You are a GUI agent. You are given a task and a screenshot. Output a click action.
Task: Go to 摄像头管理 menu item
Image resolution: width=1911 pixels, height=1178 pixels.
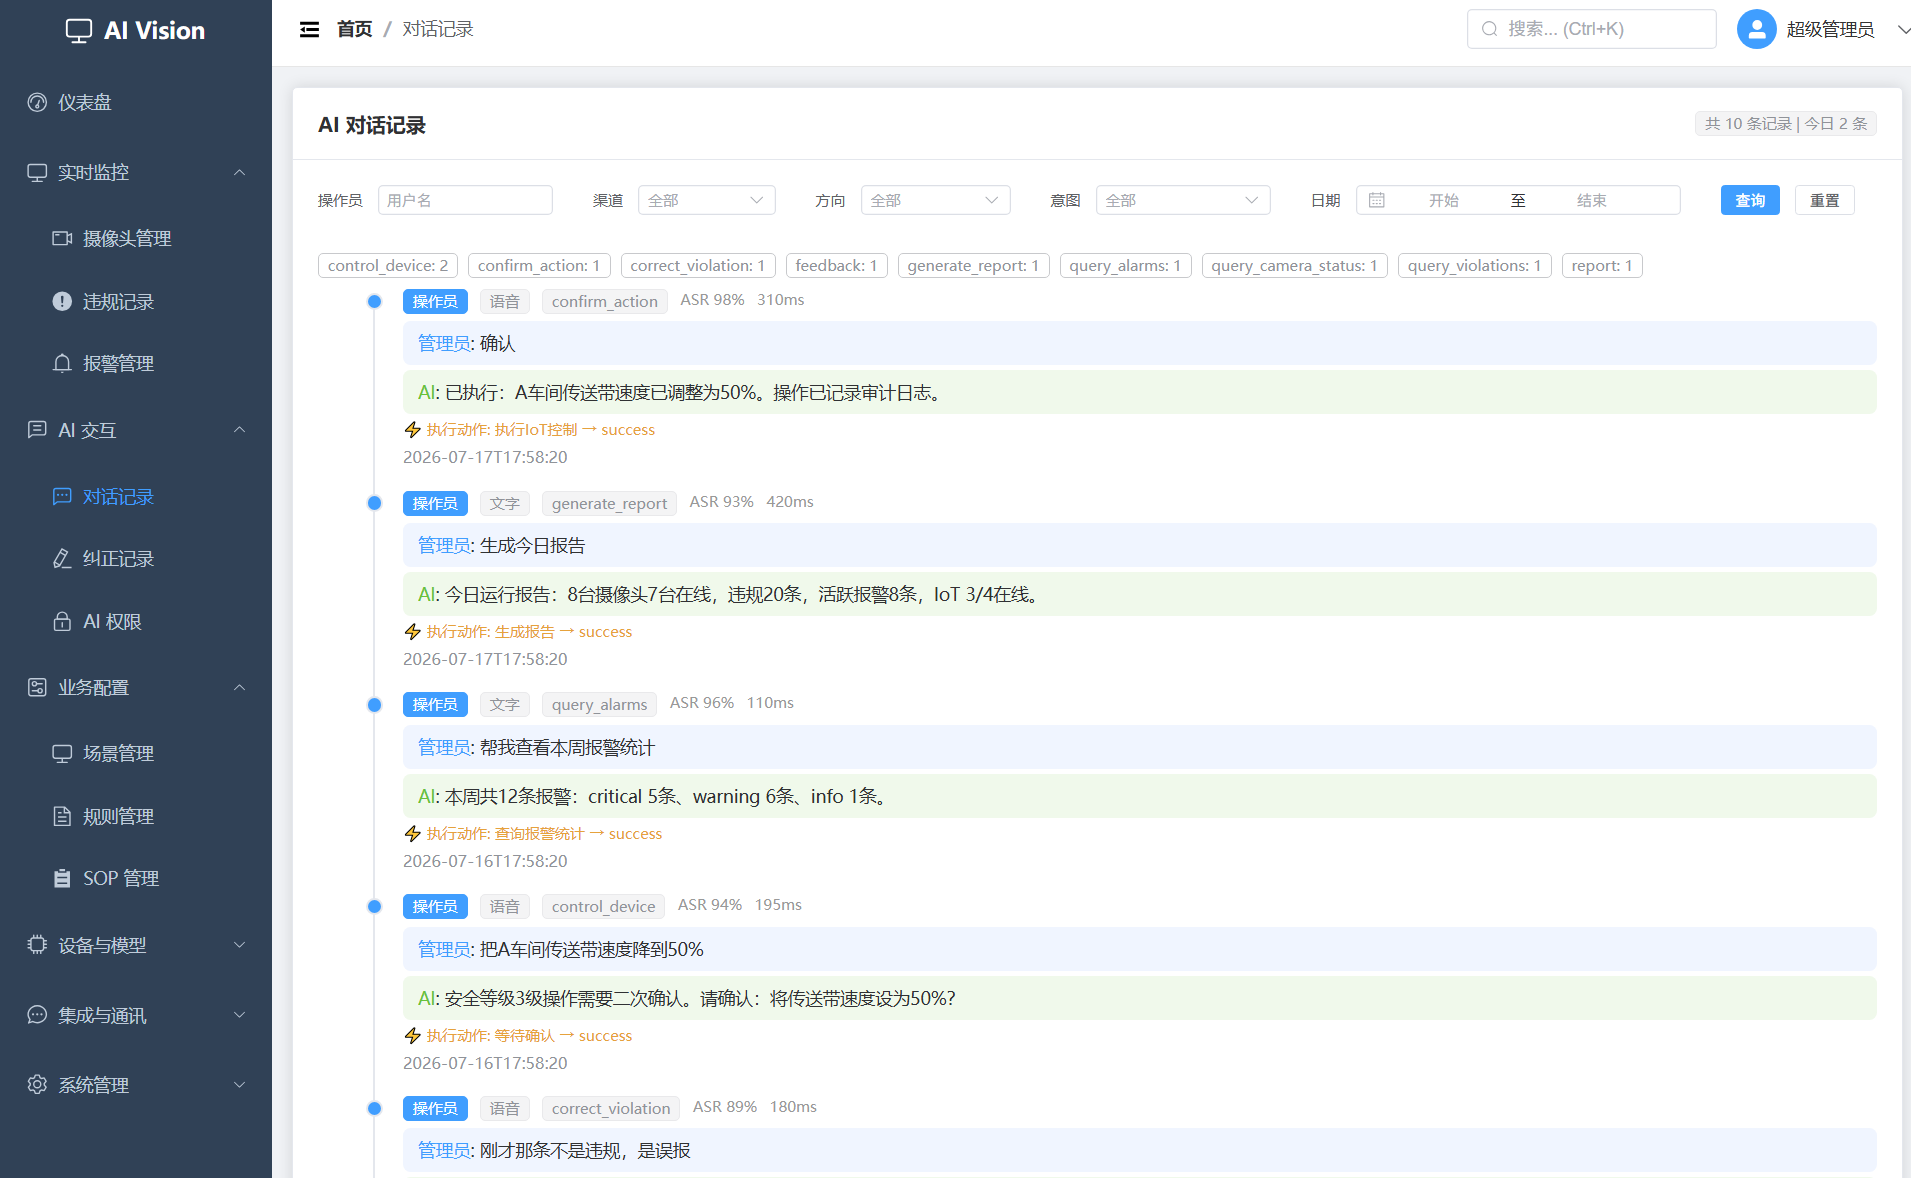[136, 238]
